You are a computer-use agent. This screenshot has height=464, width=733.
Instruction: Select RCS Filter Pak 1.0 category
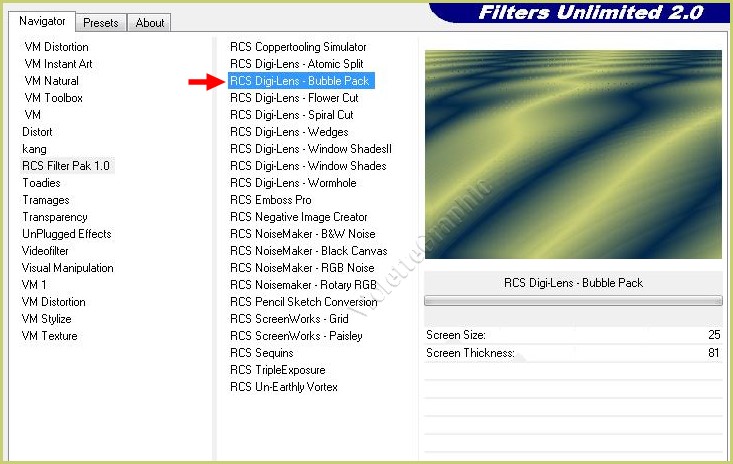[66, 166]
